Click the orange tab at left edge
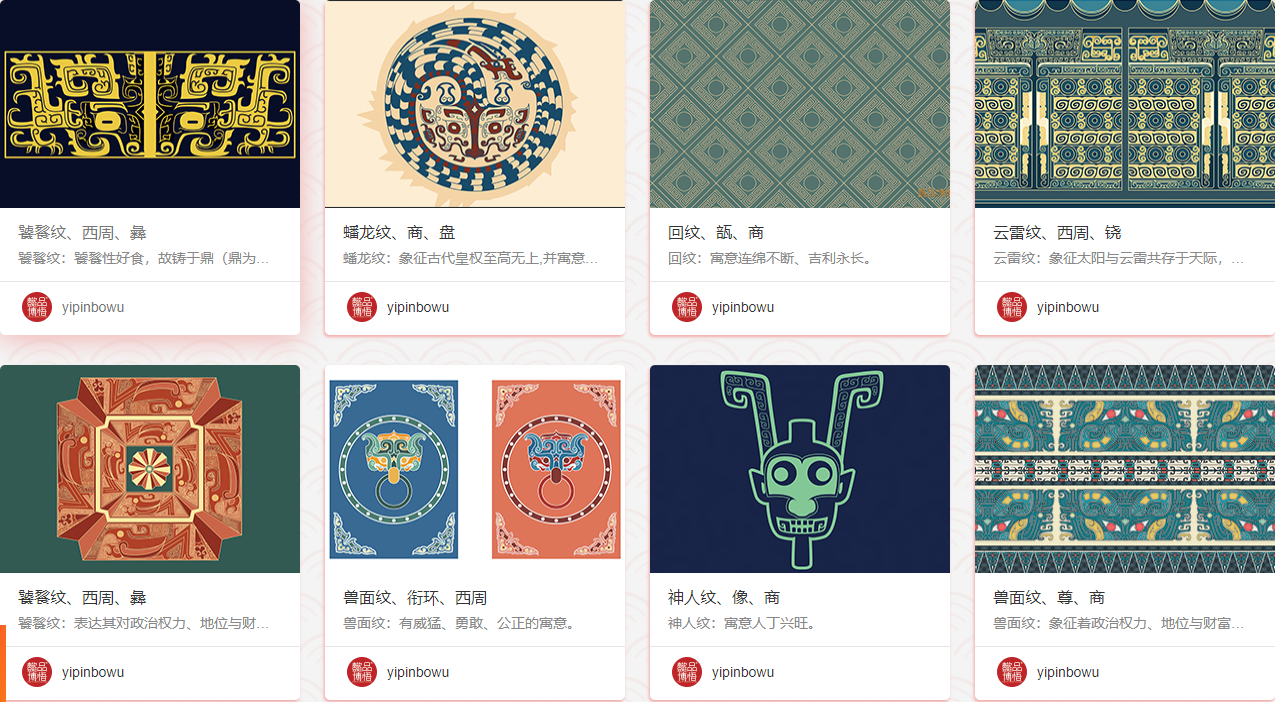Screen dimensions: 1275x702 (3, 663)
